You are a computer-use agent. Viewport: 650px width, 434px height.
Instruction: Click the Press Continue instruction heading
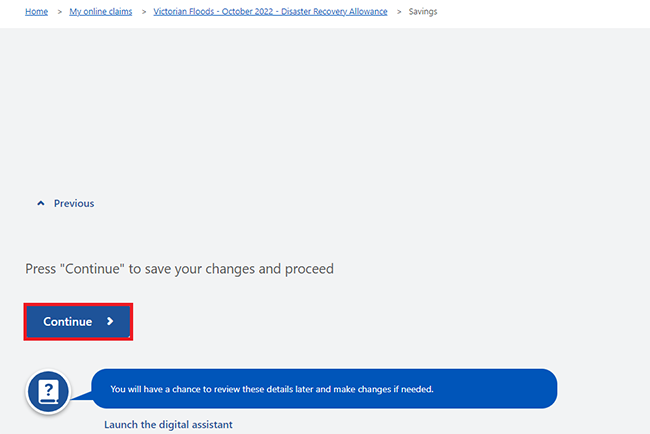[x=179, y=269]
